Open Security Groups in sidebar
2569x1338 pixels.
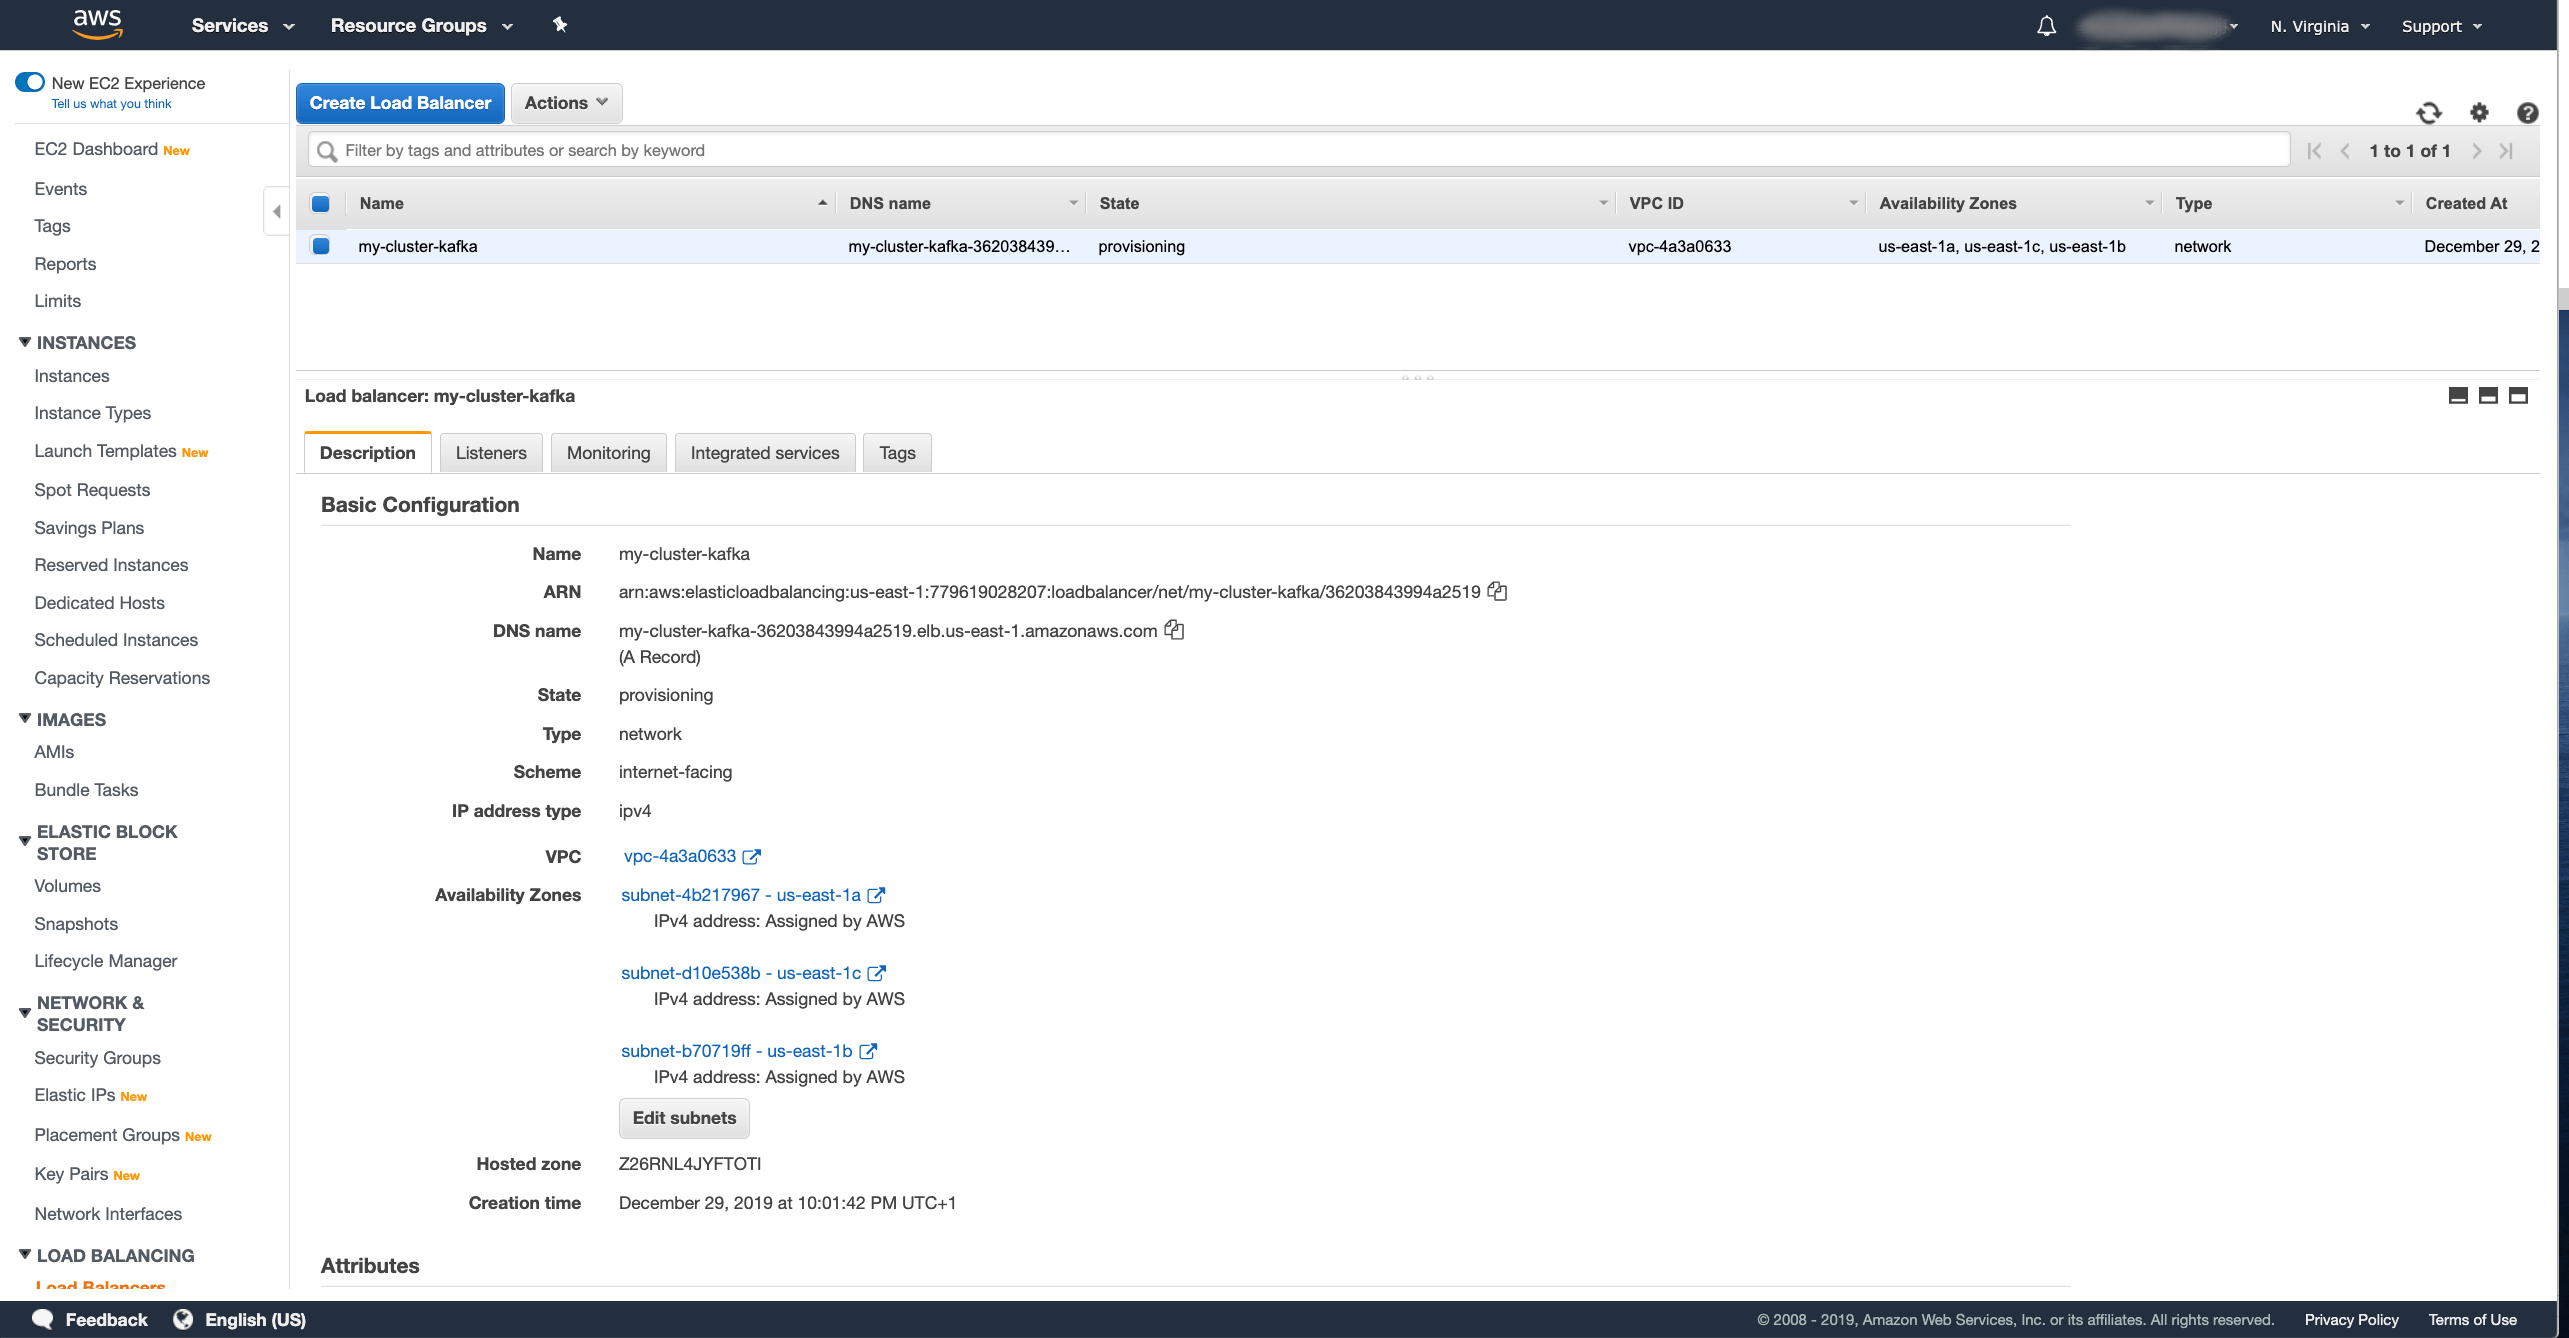97,1058
